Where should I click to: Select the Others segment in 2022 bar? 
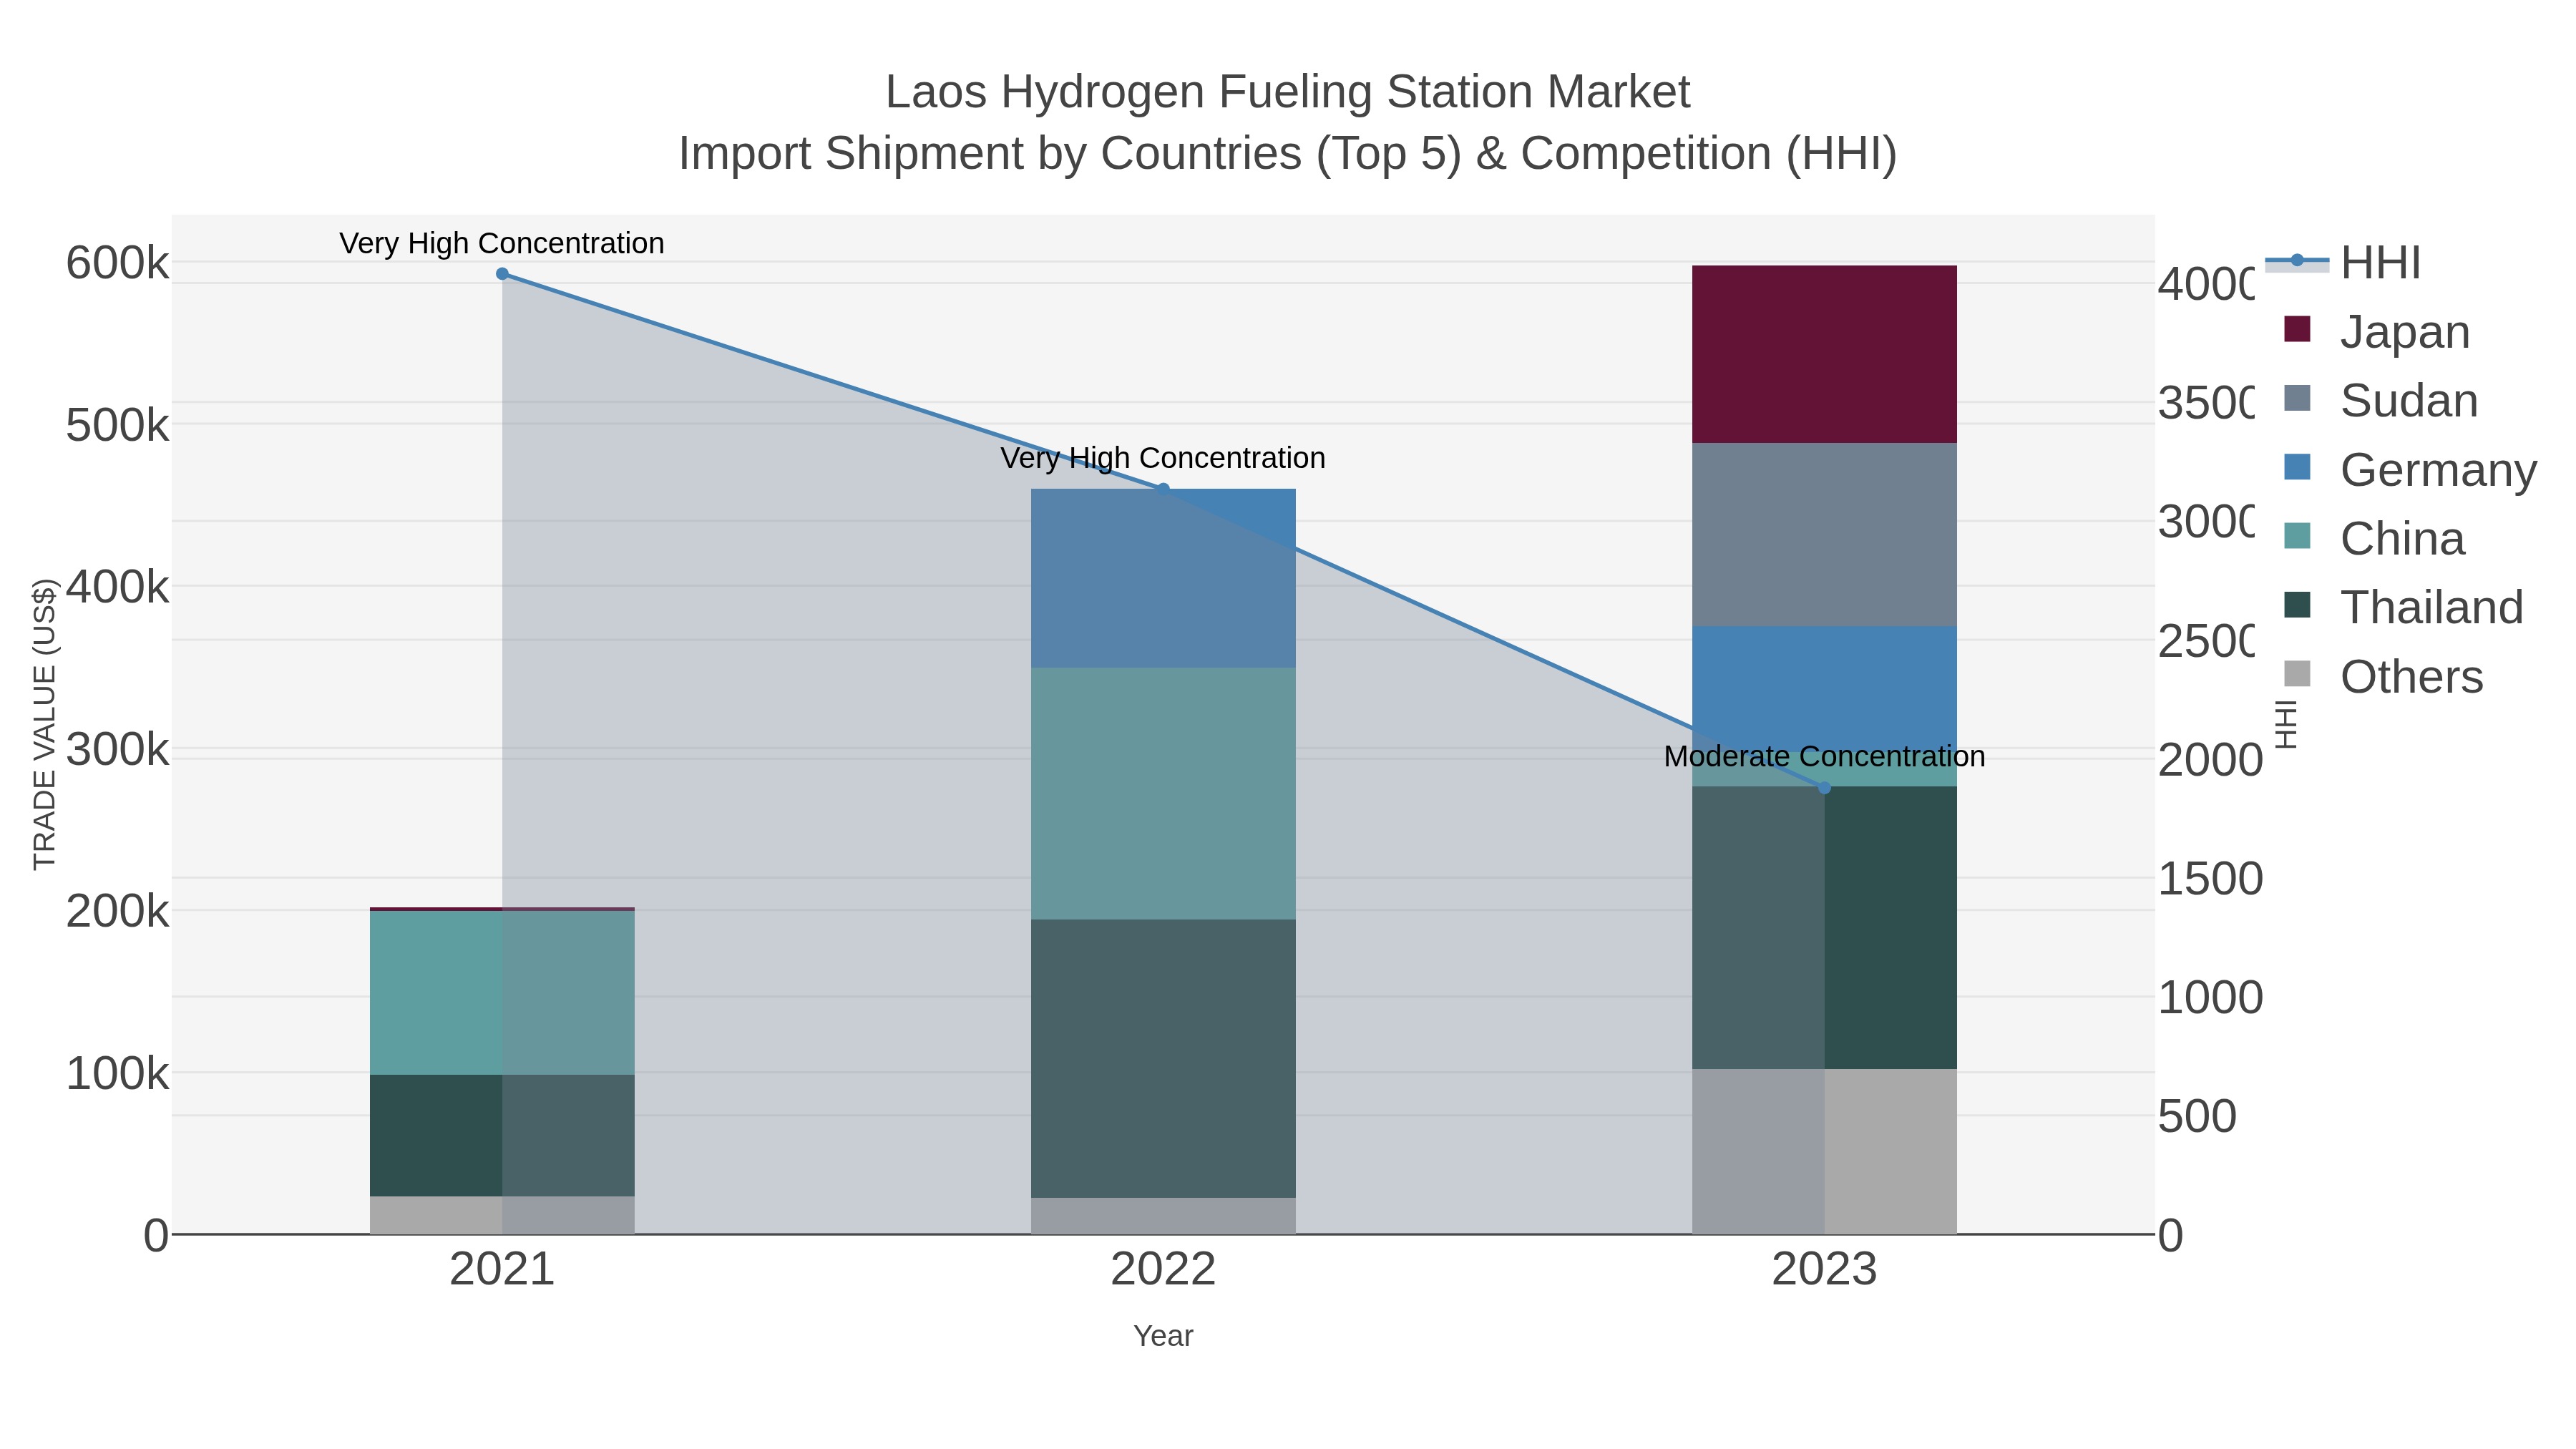(1163, 1216)
